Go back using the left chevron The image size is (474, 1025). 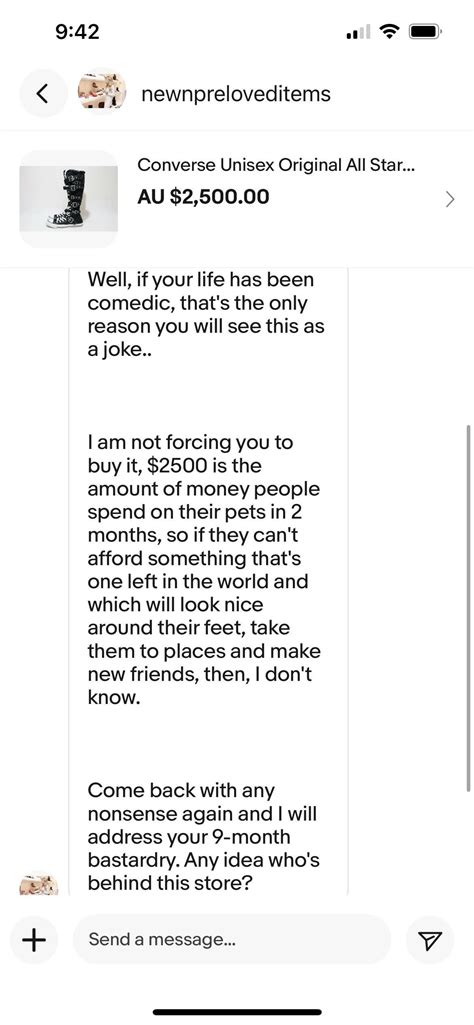pyautogui.click(x=43, y=94)
